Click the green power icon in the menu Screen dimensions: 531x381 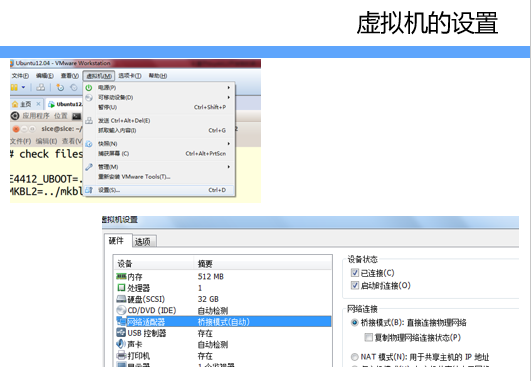[x=89, y=88]
